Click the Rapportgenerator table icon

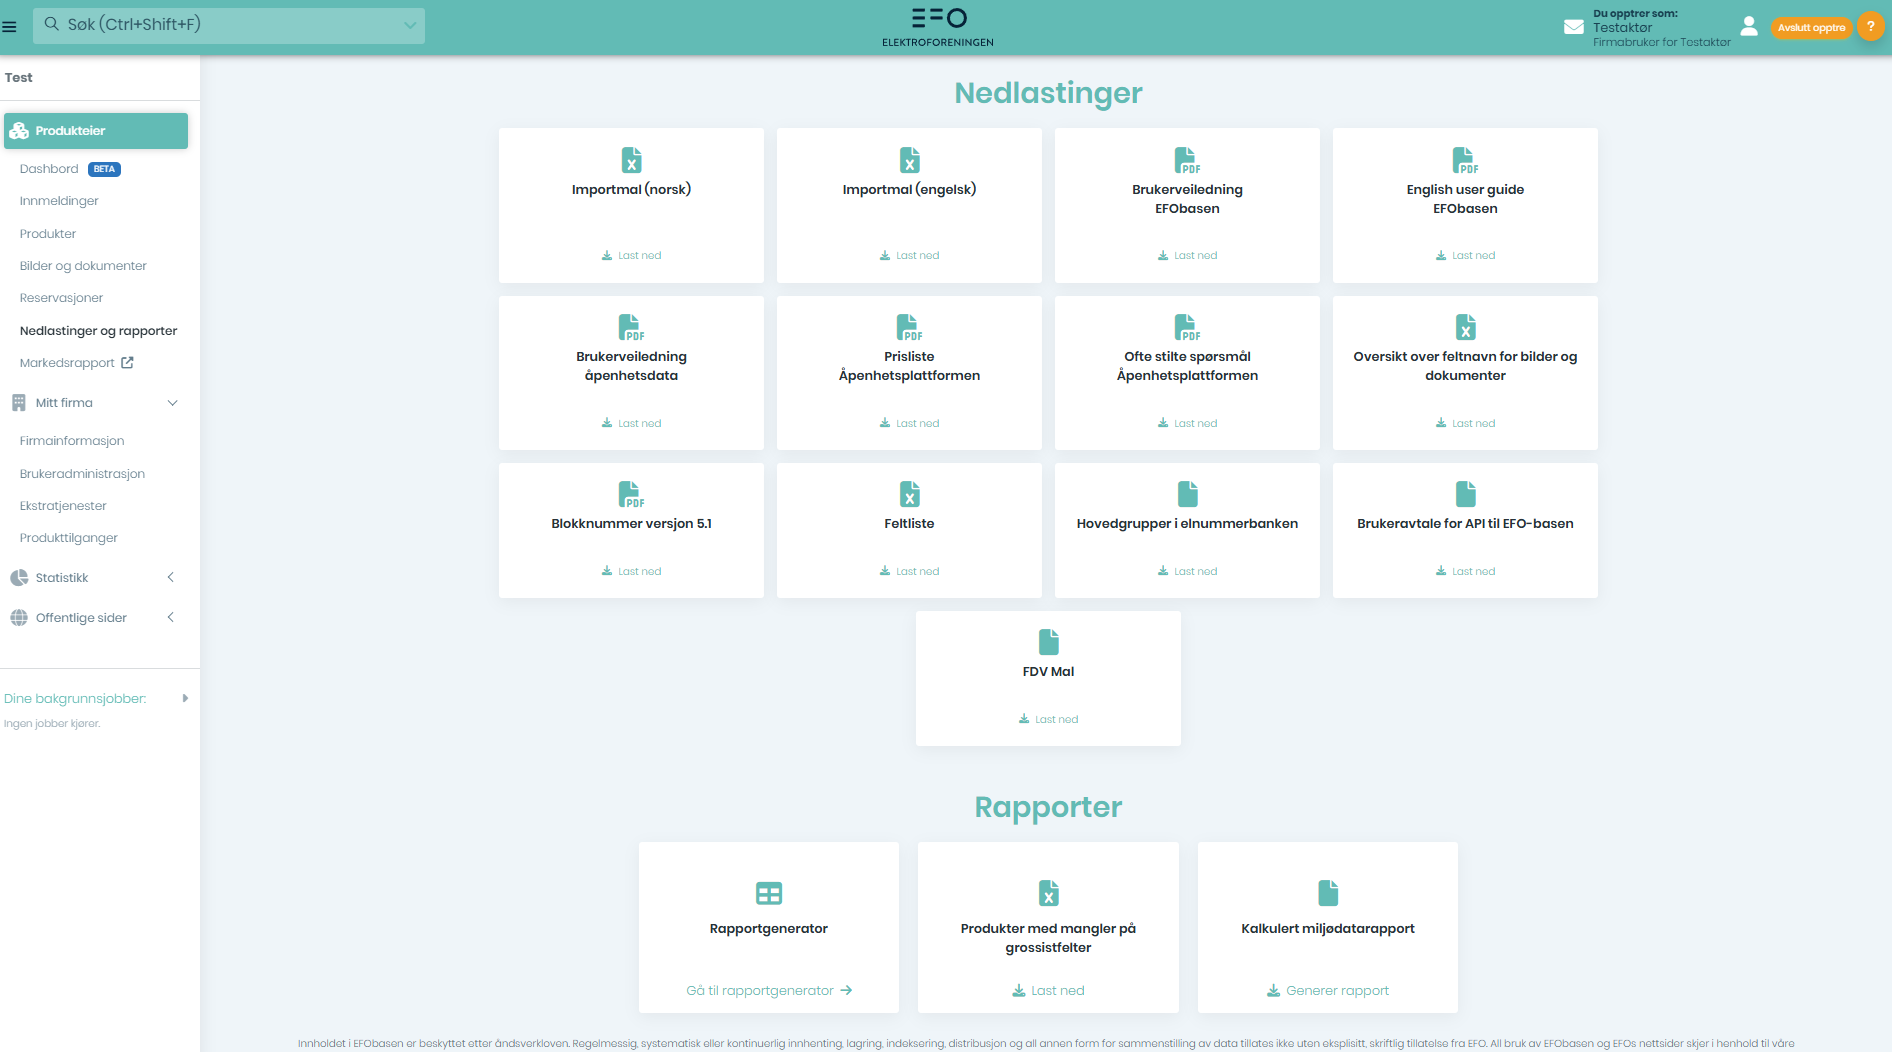(x=768, y=893)
